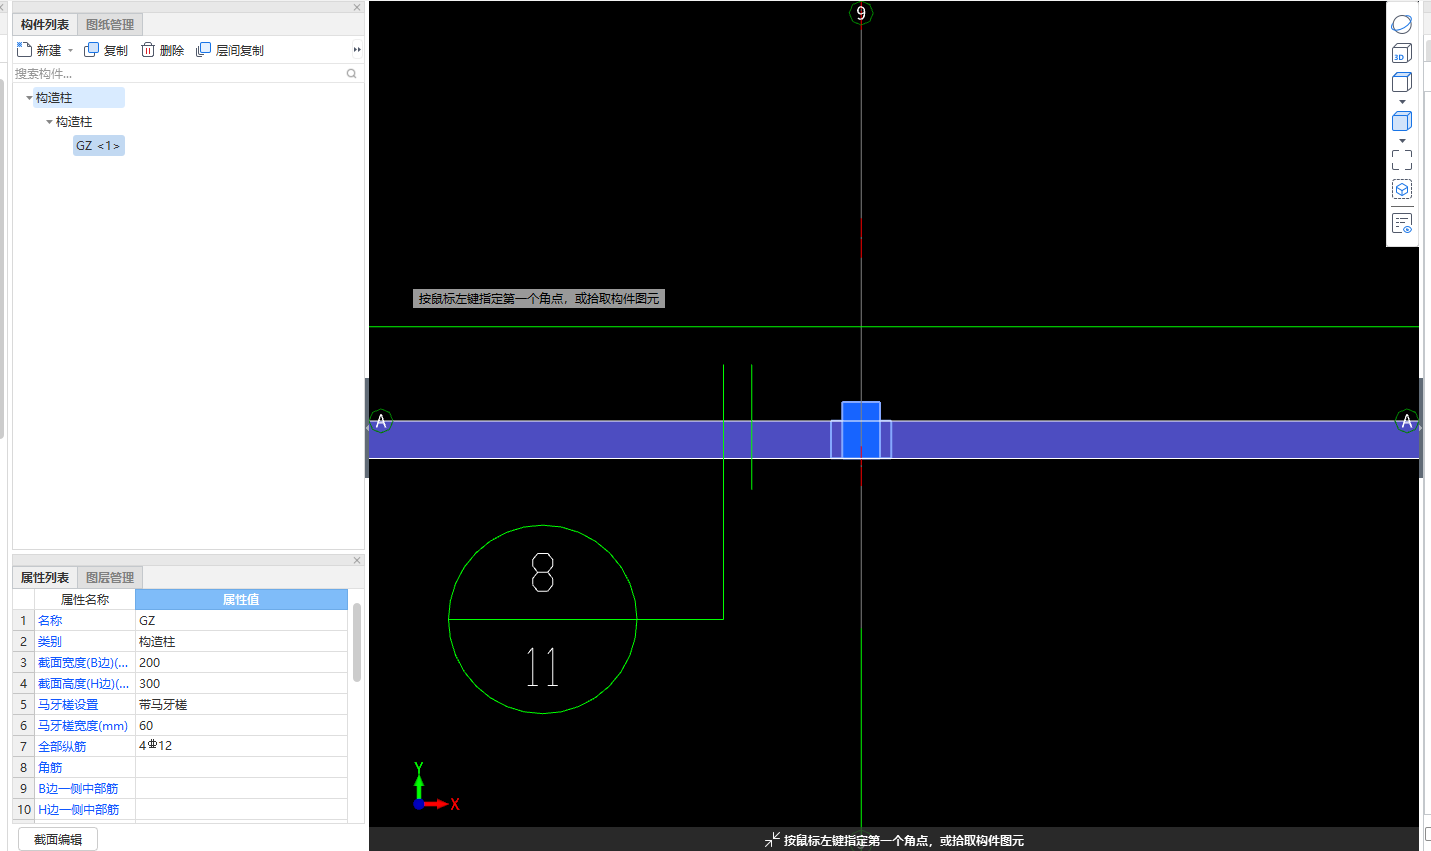
Task: Click the property list vertical scrollbar
Action: [x=357, y=642]
